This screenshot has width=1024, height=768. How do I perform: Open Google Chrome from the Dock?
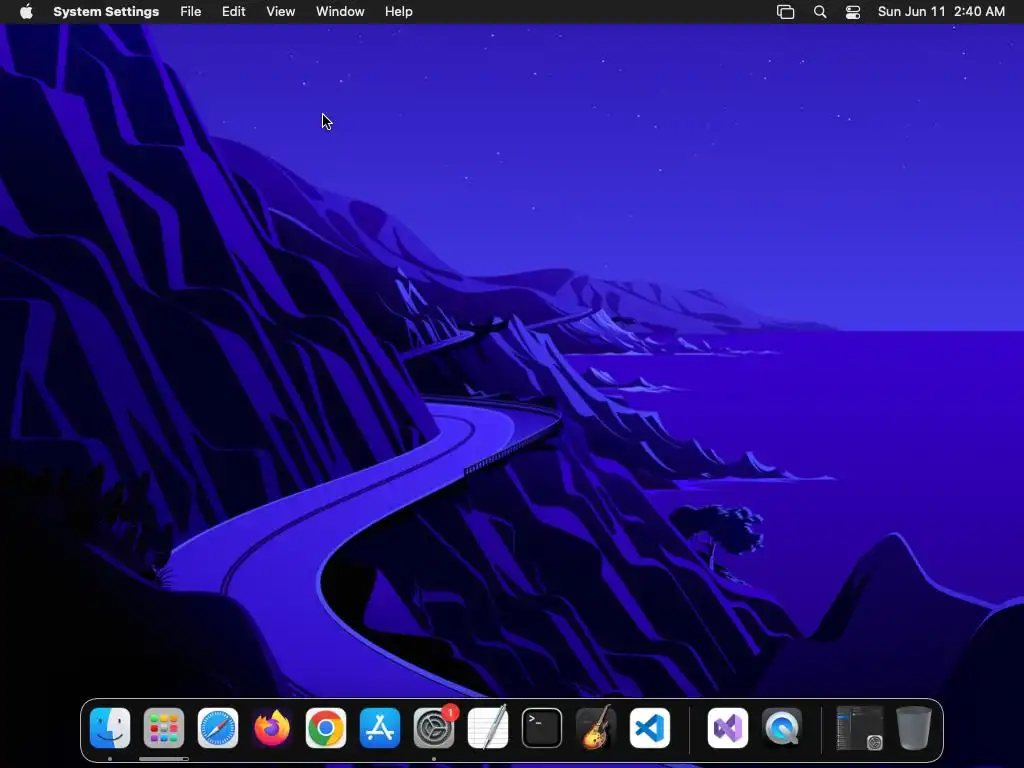point(326,728)
